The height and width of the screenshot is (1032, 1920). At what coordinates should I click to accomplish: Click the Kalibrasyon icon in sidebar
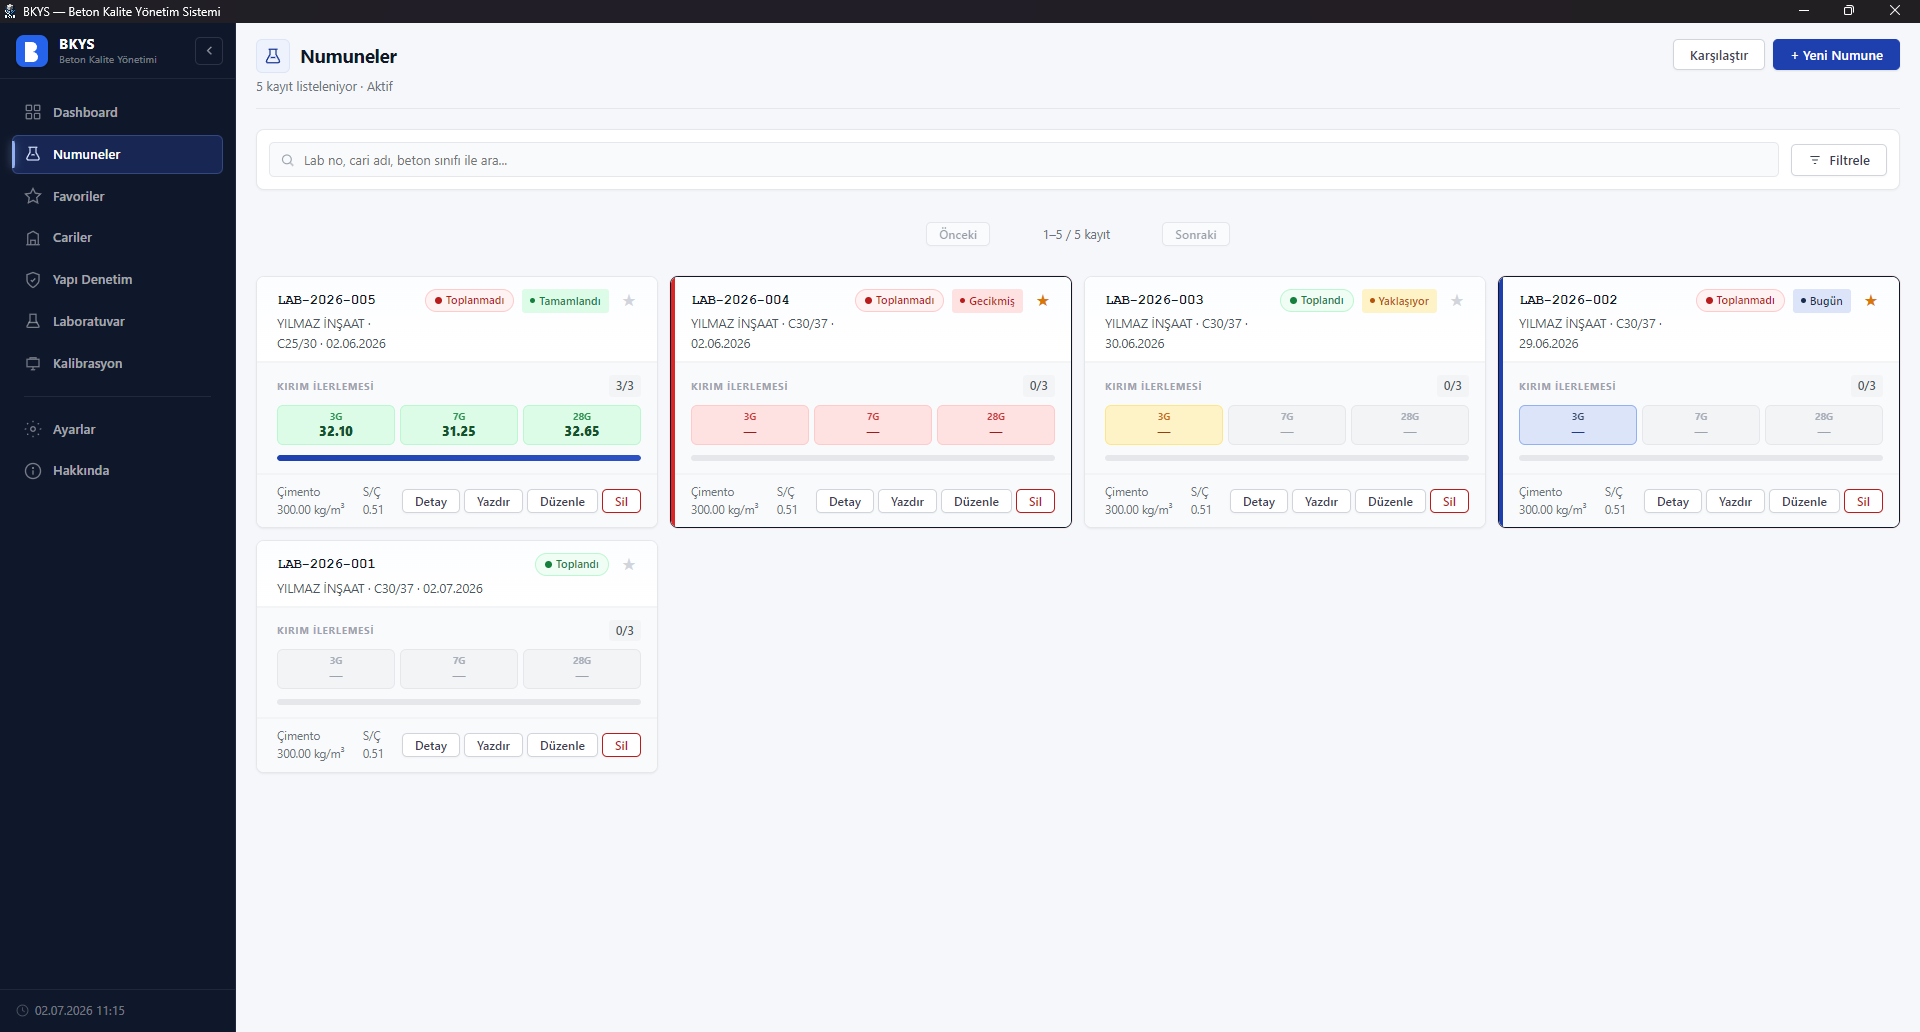(x=33, y=363)
